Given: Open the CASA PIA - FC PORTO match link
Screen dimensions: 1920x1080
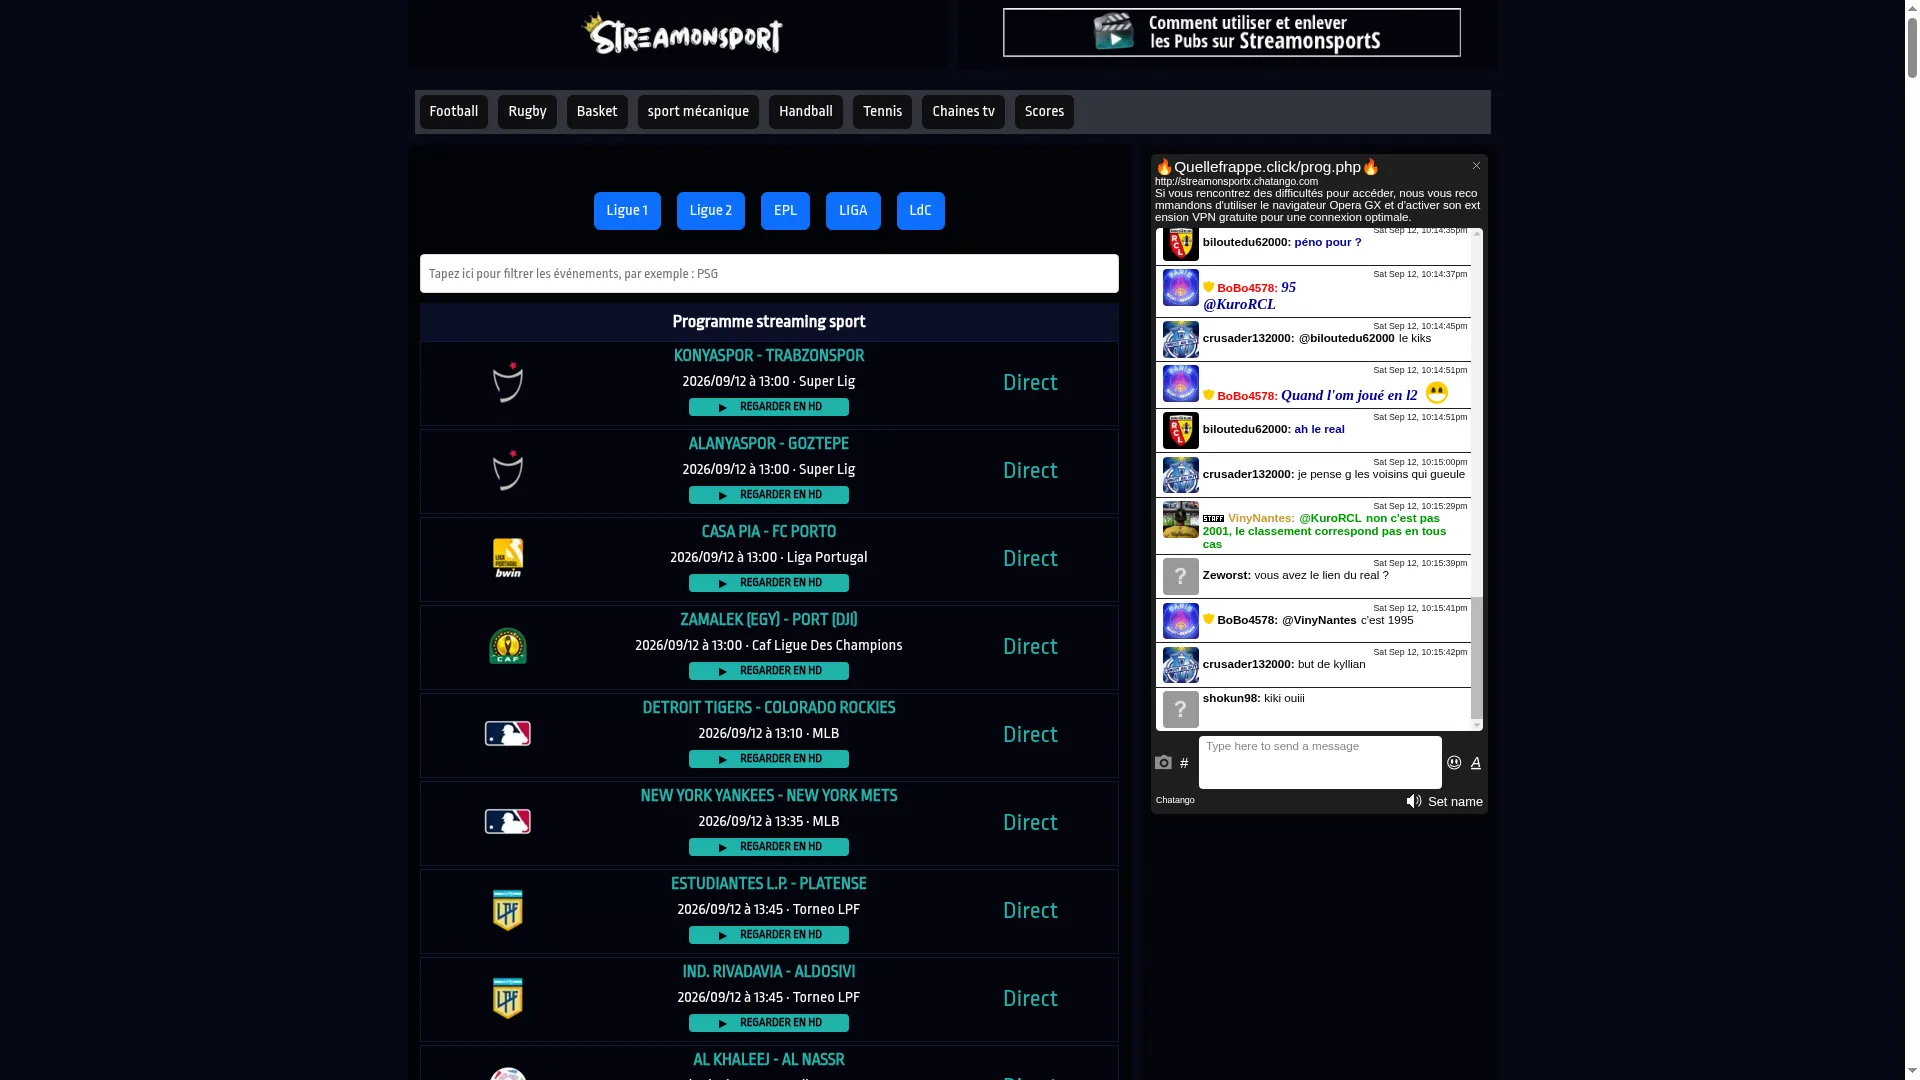Looking at the screenshot, I should 769,532.
